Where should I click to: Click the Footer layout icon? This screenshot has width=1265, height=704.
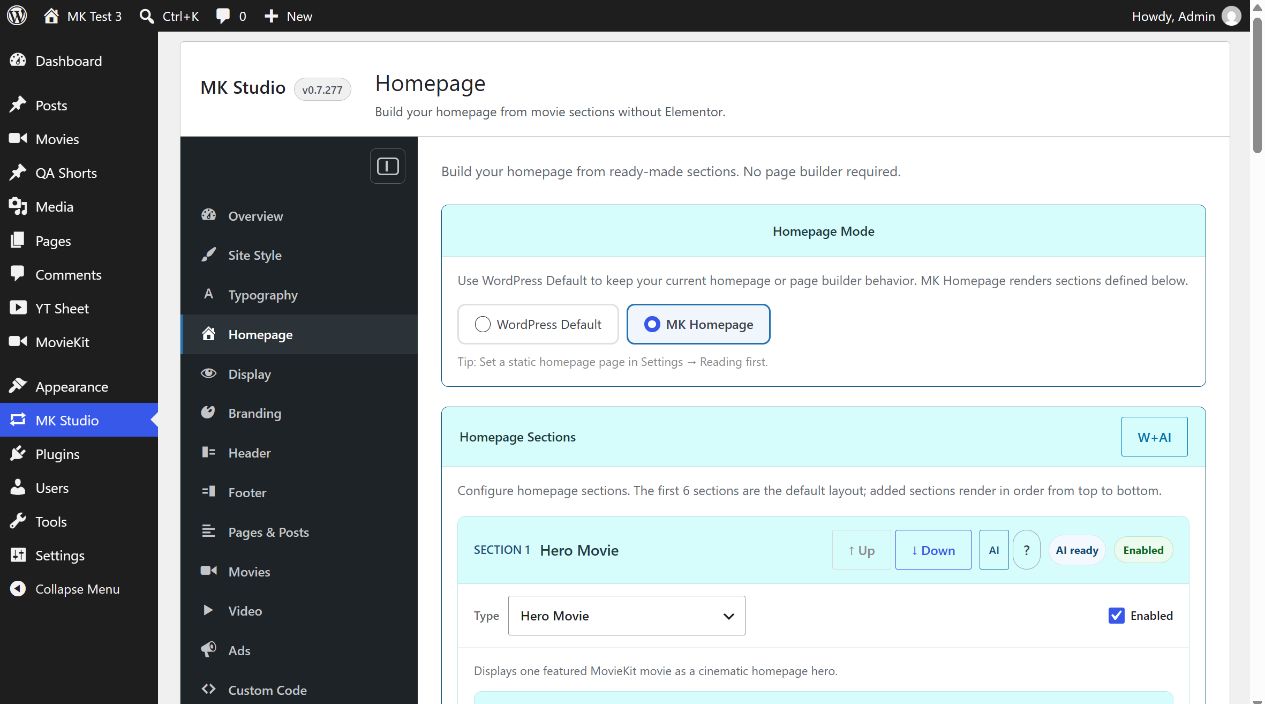tap(209, 492)
